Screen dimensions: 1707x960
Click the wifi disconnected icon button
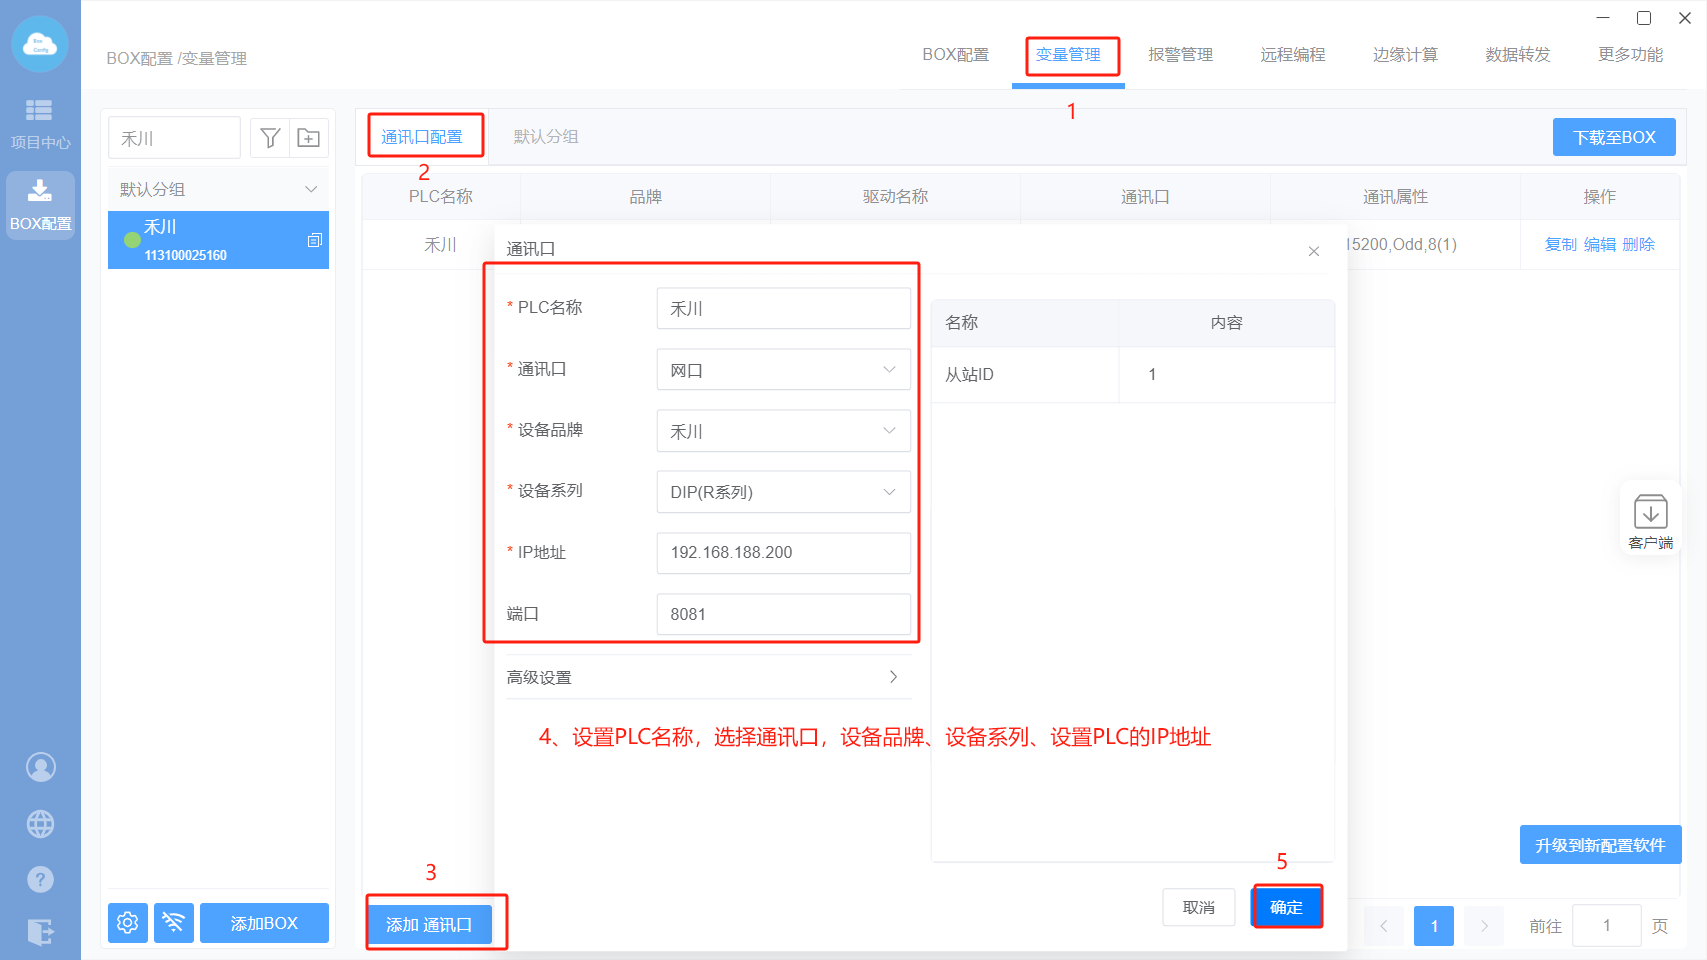[x=173, y=922]
